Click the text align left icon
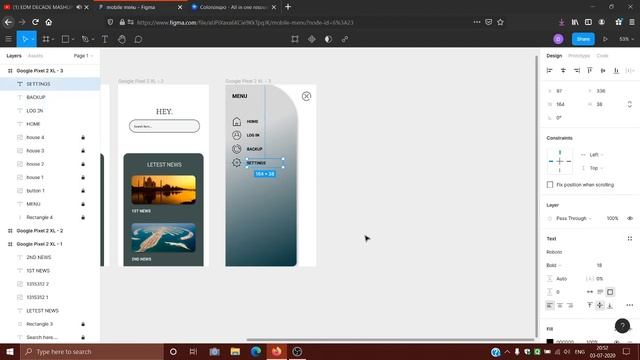 pos(550,305)
